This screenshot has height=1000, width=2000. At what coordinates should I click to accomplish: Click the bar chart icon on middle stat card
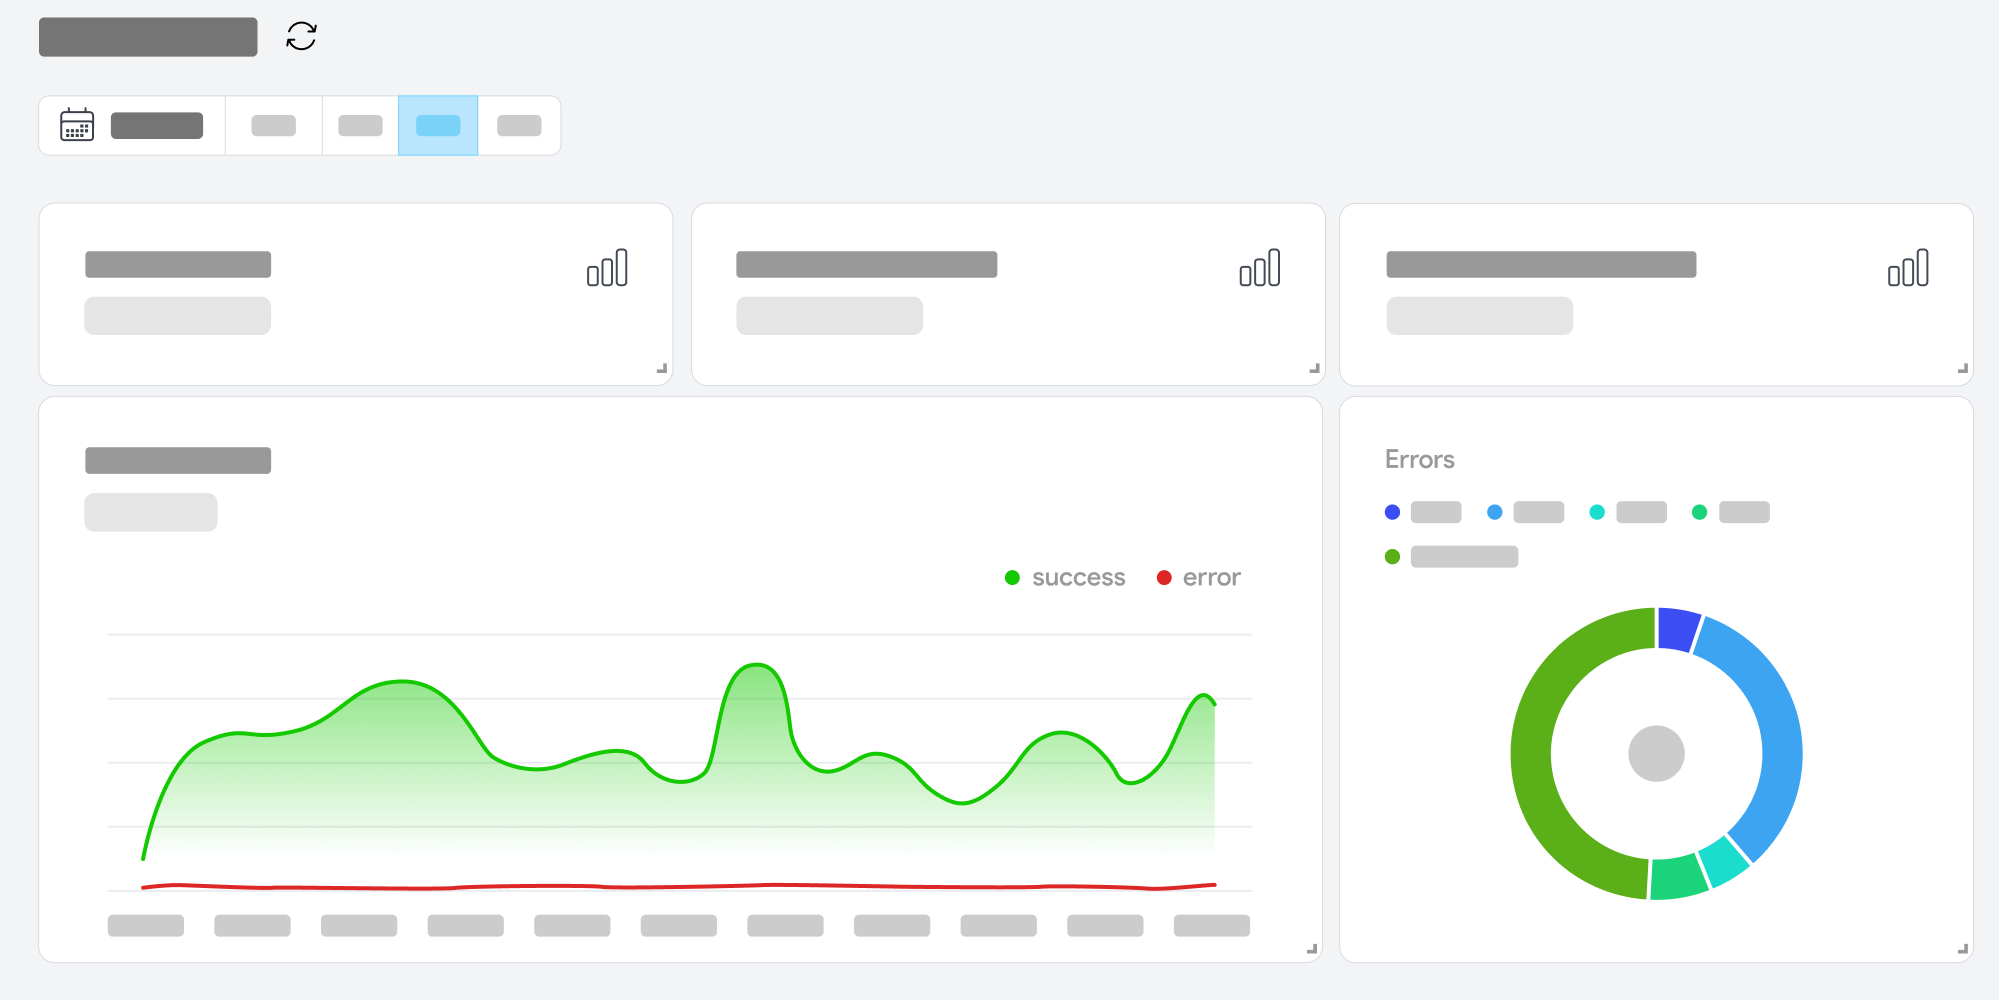1259,268
